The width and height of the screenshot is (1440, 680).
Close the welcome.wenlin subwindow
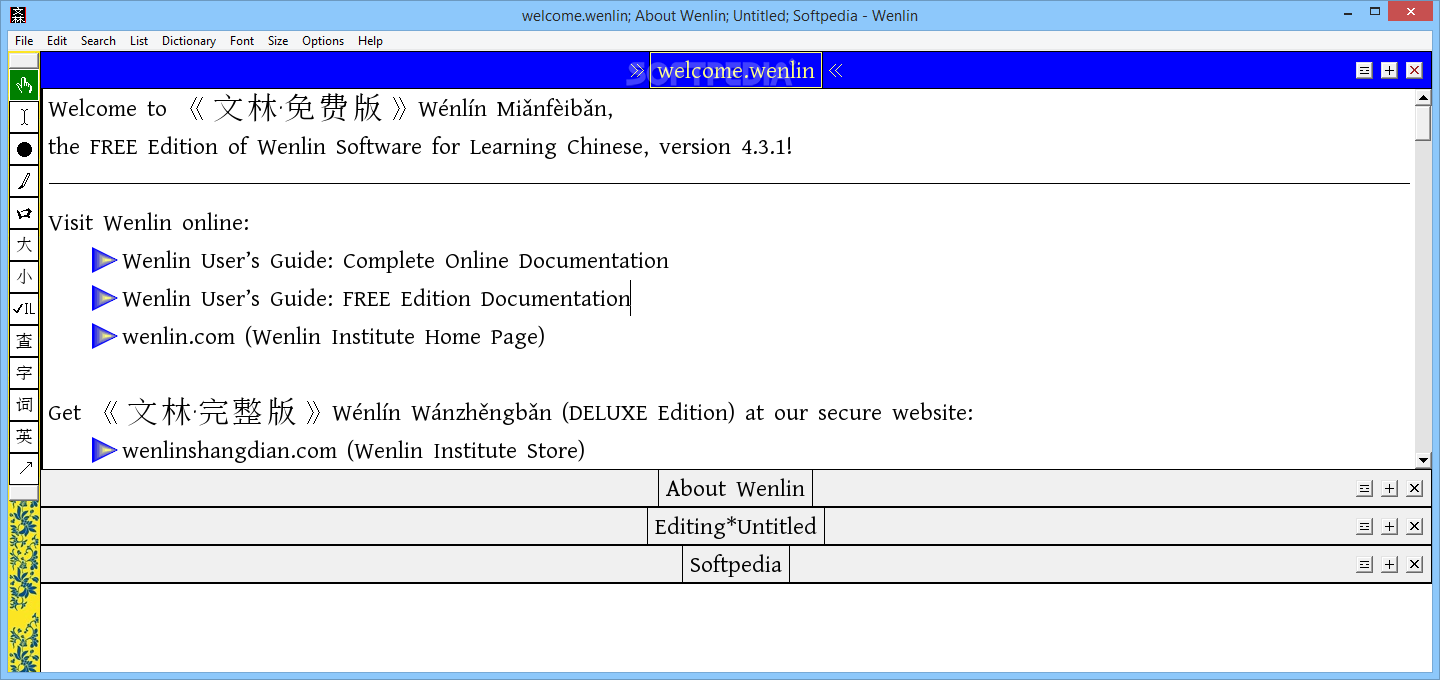[x=1414, y=70]
